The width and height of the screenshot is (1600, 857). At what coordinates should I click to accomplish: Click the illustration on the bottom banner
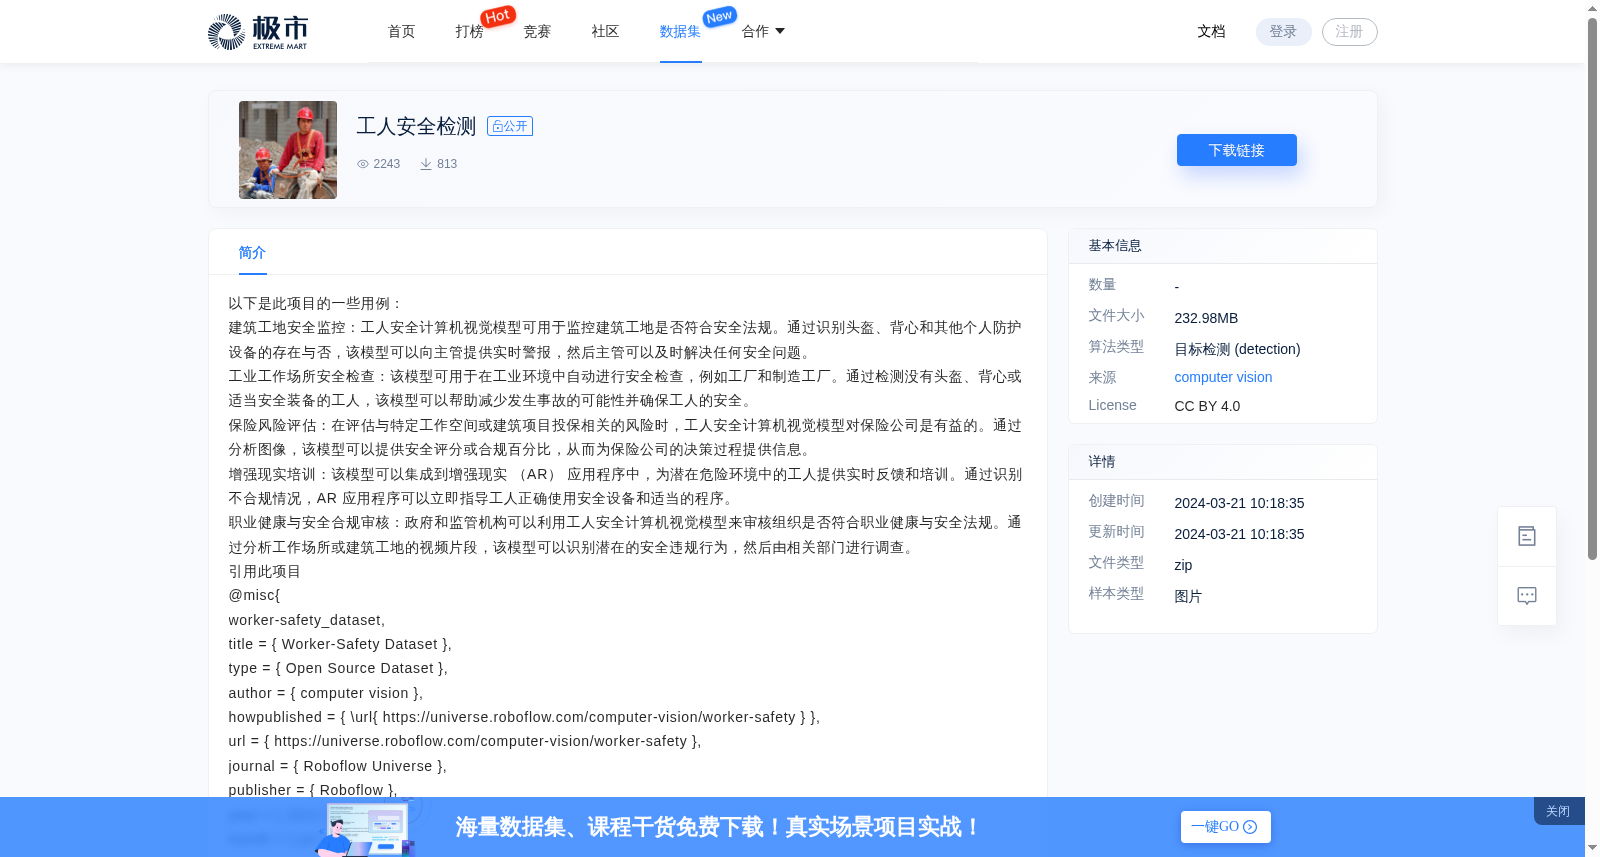coord(365,828)
